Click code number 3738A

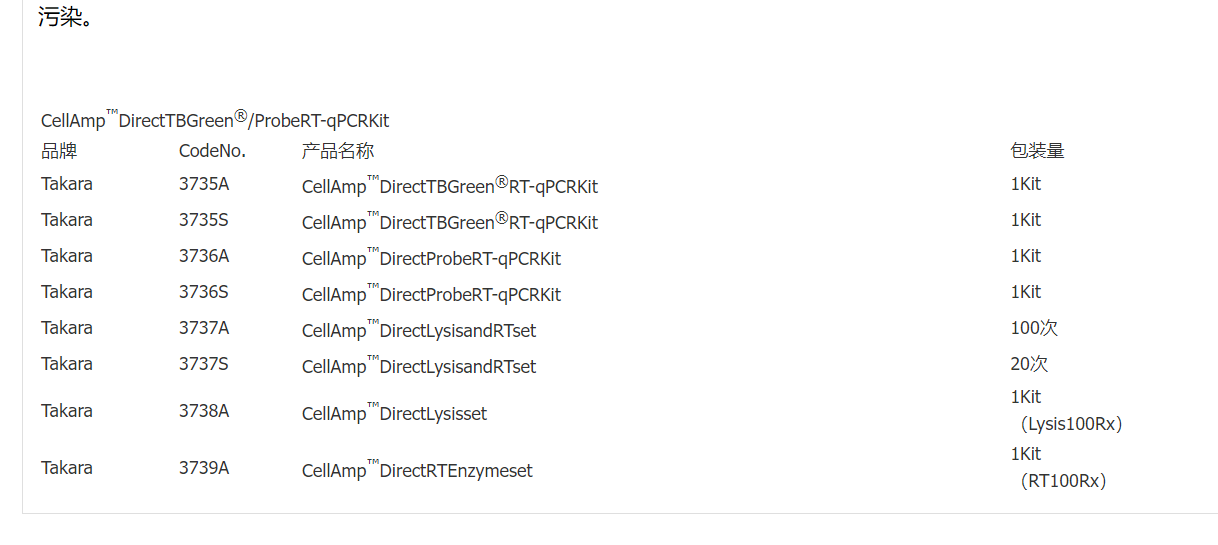click(x=204, y=411)
